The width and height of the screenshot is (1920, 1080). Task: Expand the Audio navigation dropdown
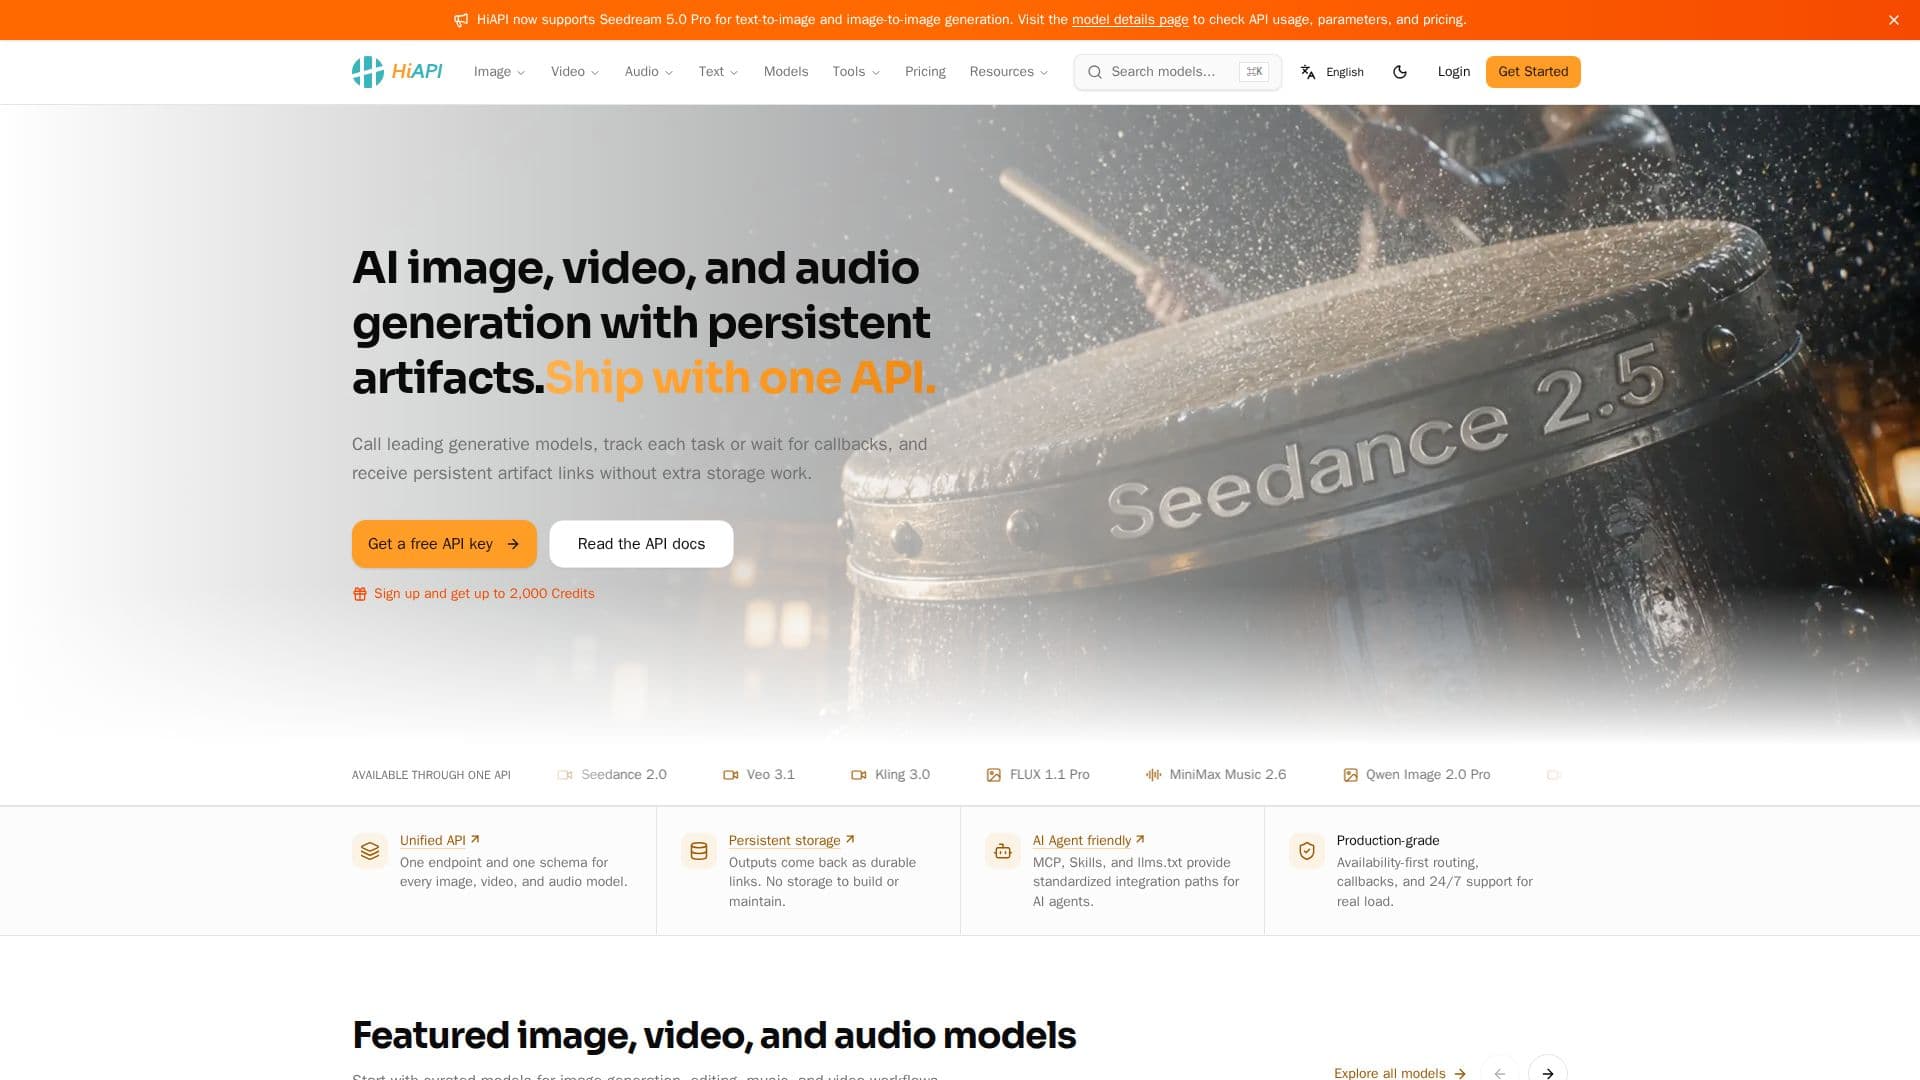(x=649, y=72)
